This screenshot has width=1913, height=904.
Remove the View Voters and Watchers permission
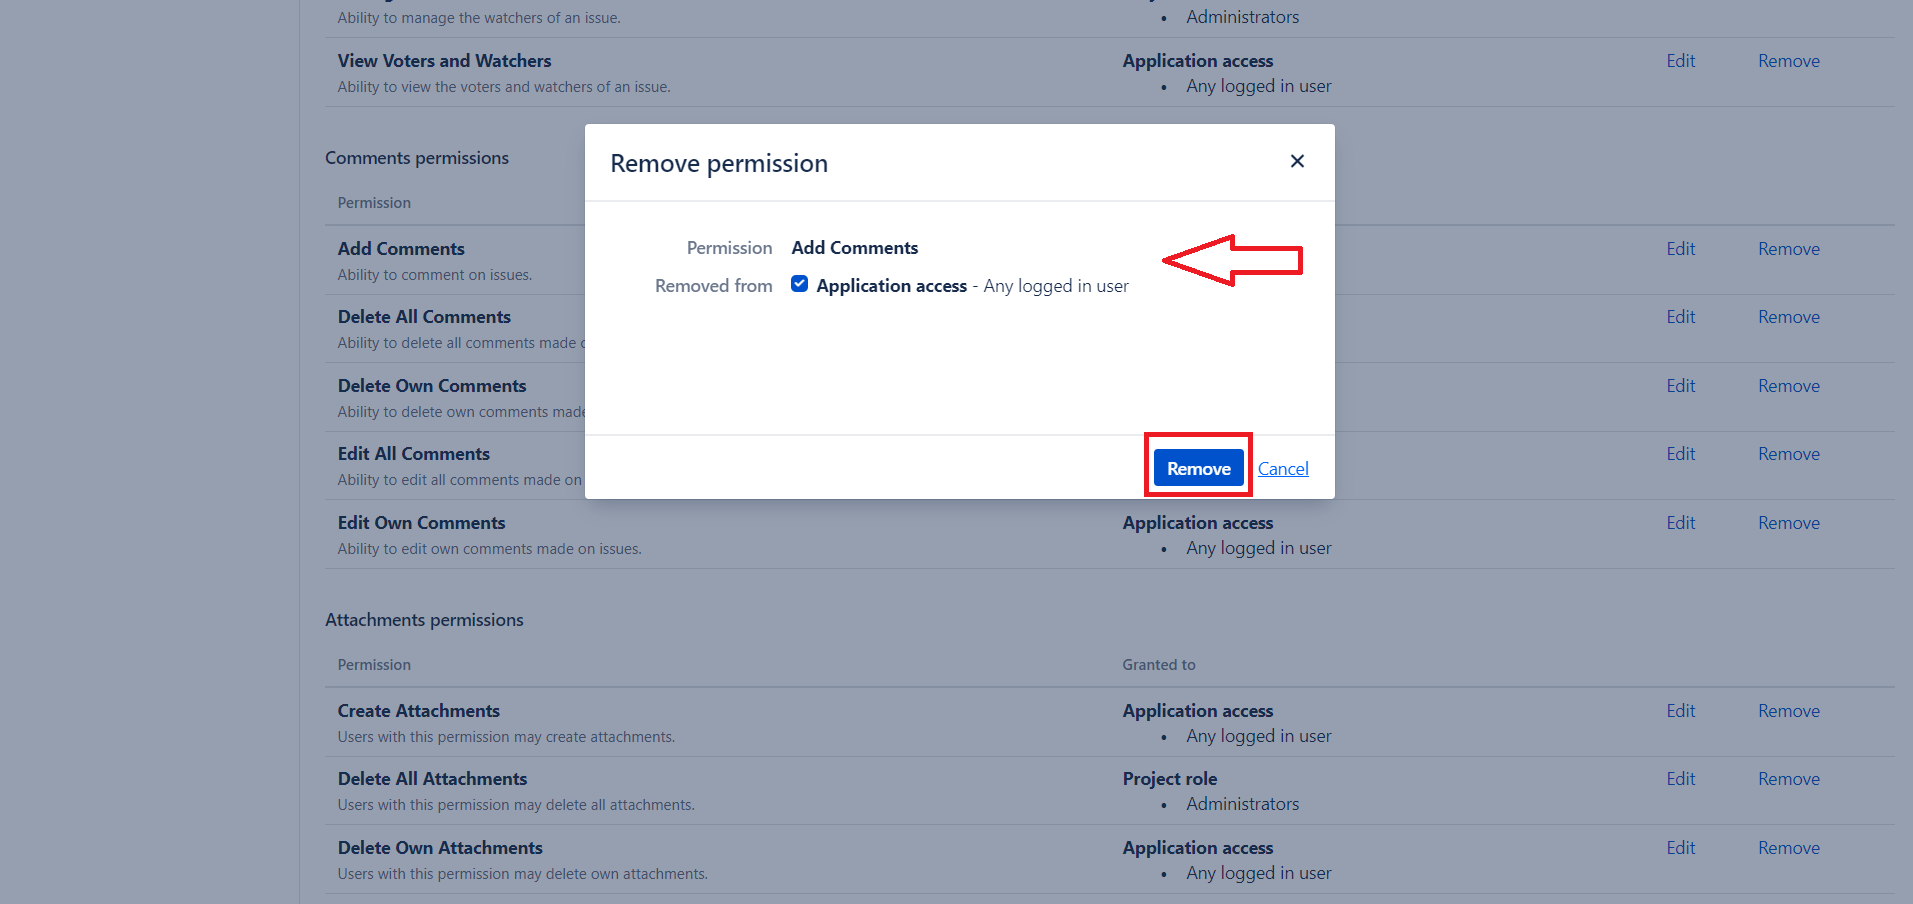click(x=1788, y=61)
